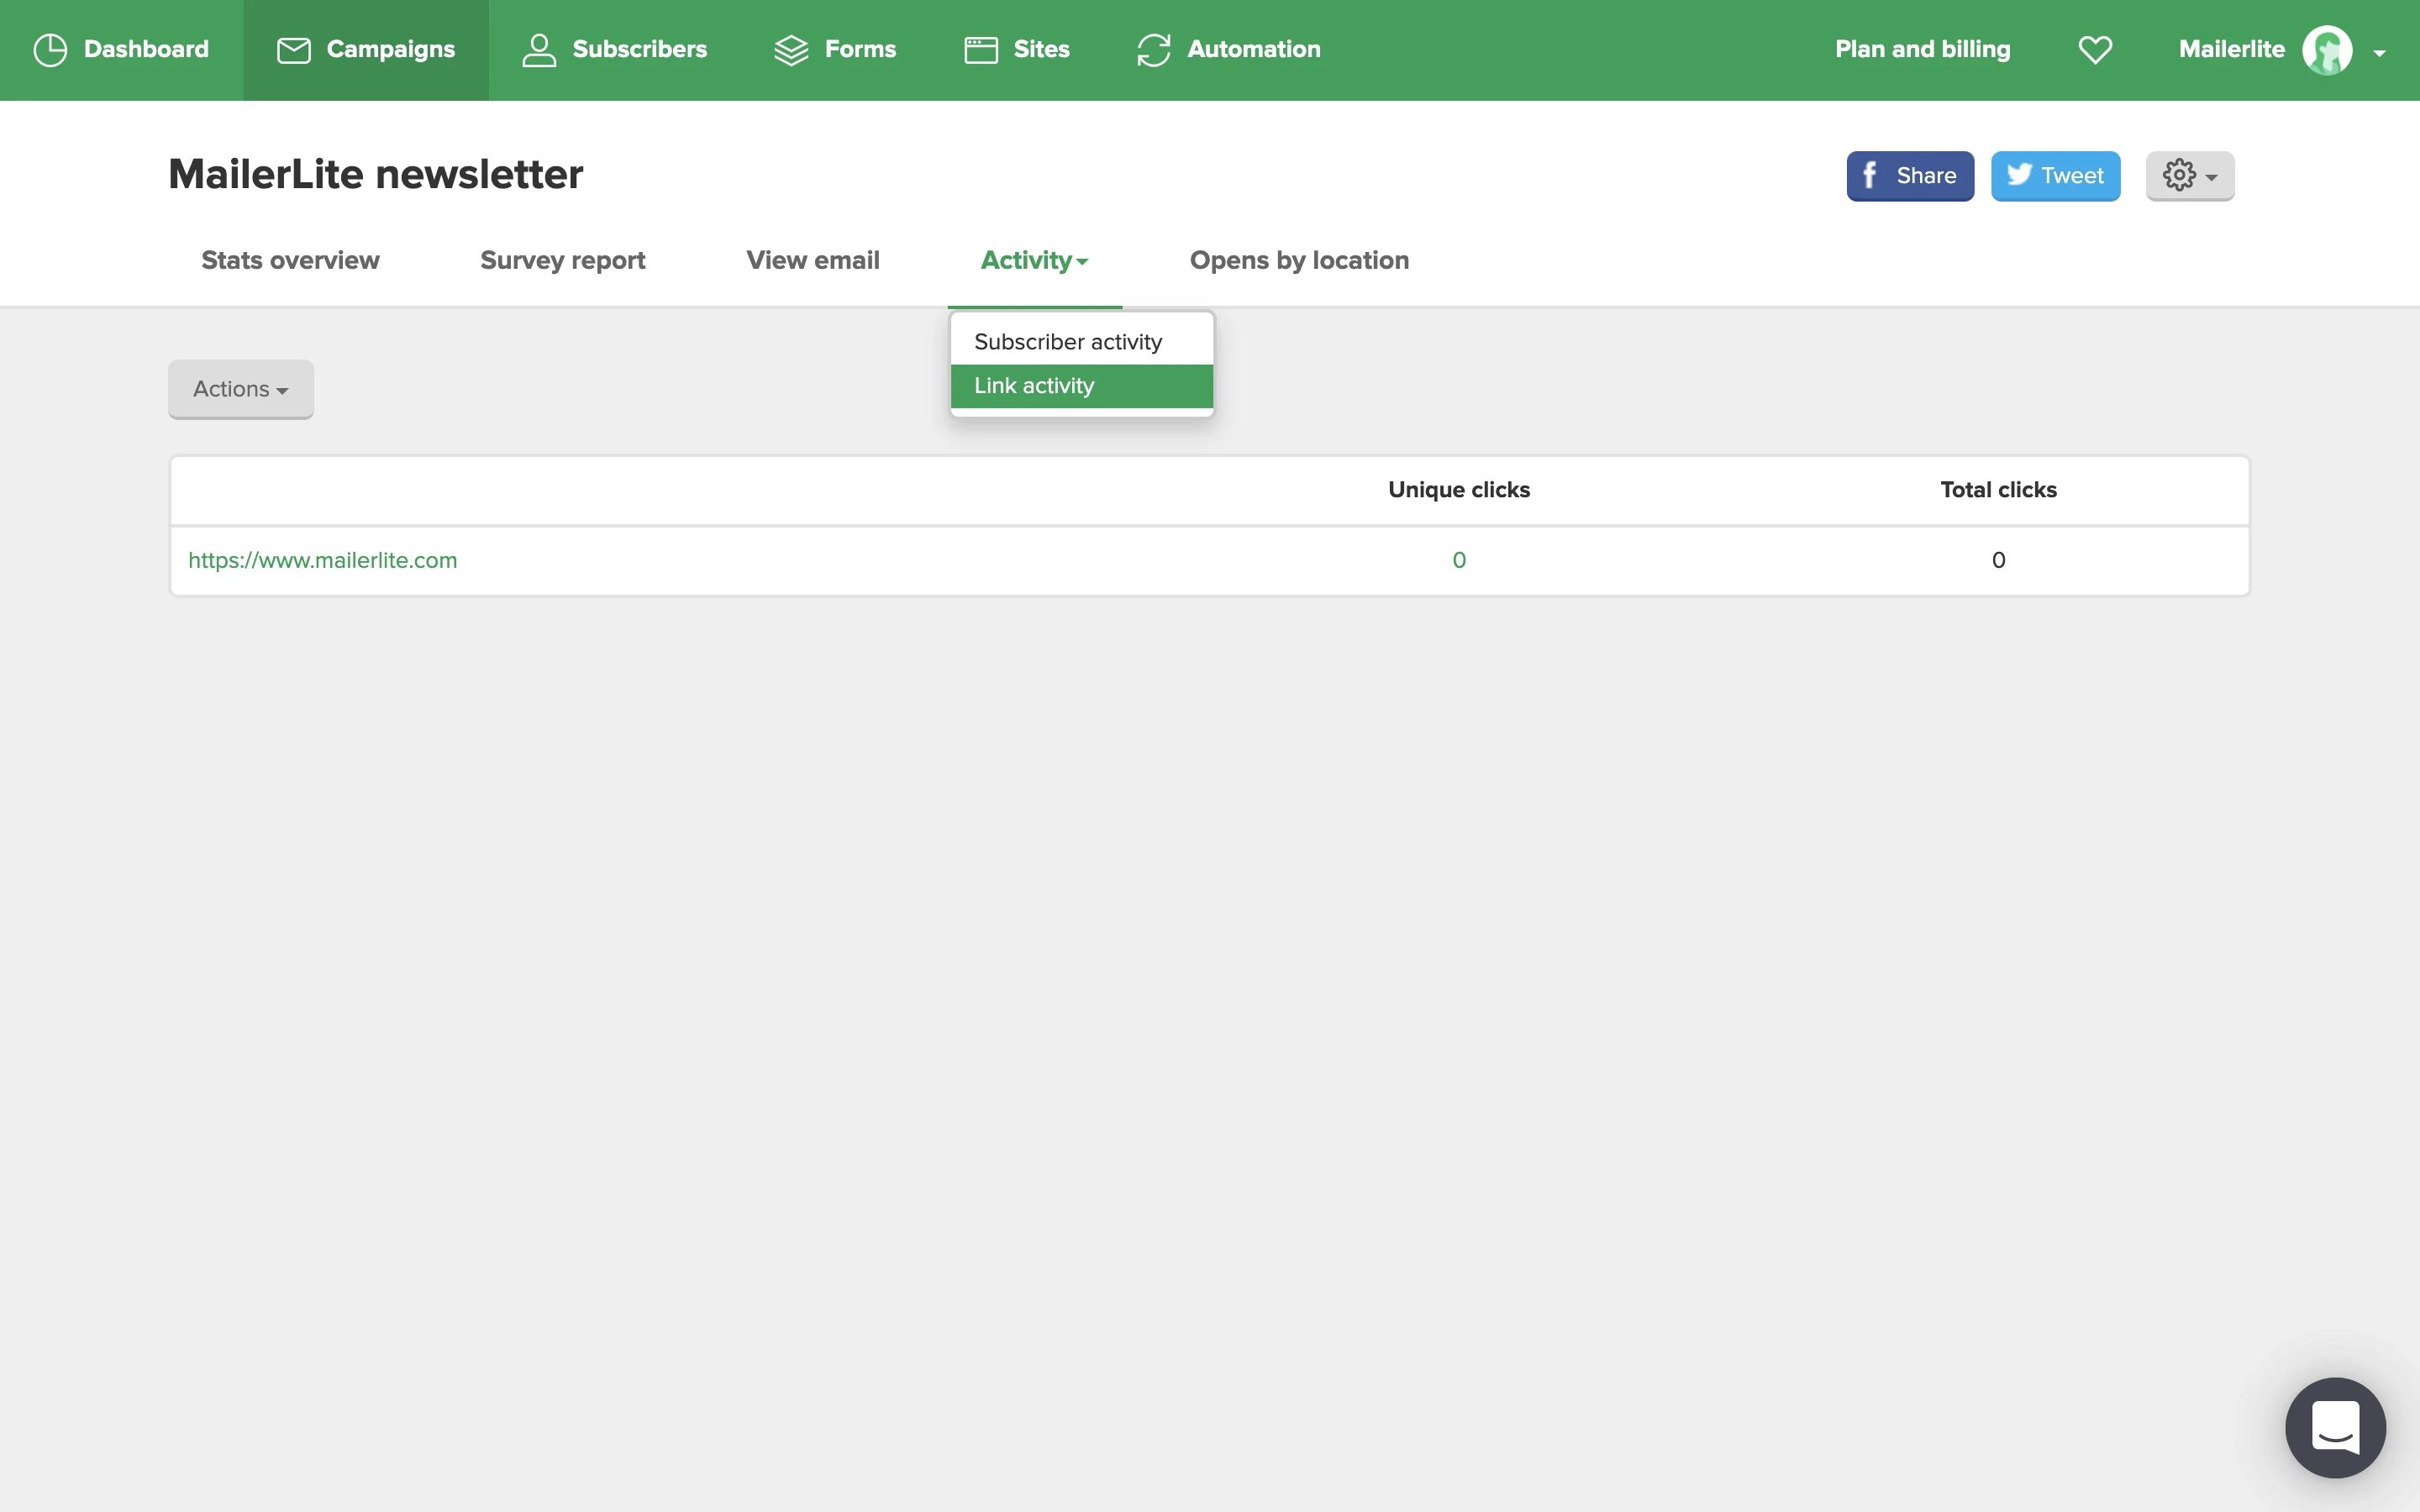Viewport: 2420px width, 1512px height.
Task: Select Subscriber activity menu item
Action: coord(1068,342)
